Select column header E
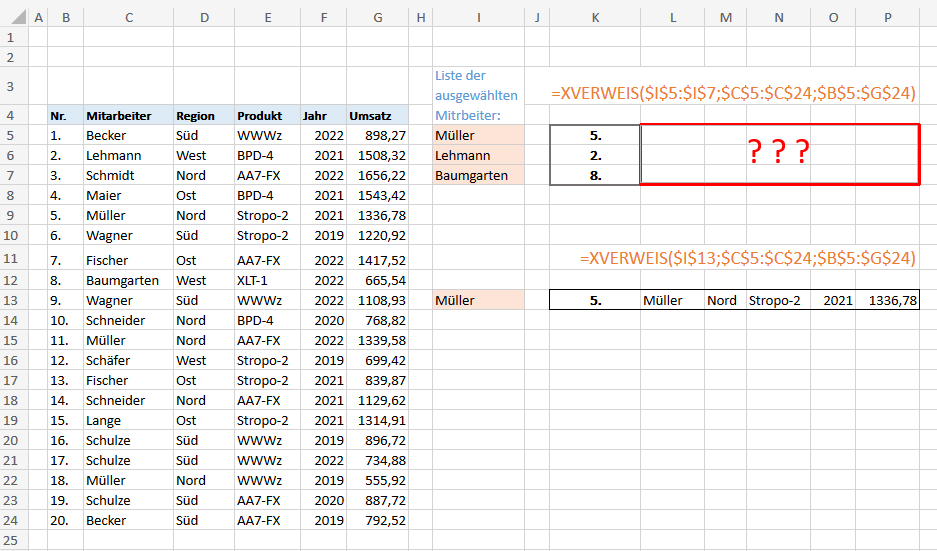Image resolution: width=937 pixels, height=551 pixels. [268, 17]
